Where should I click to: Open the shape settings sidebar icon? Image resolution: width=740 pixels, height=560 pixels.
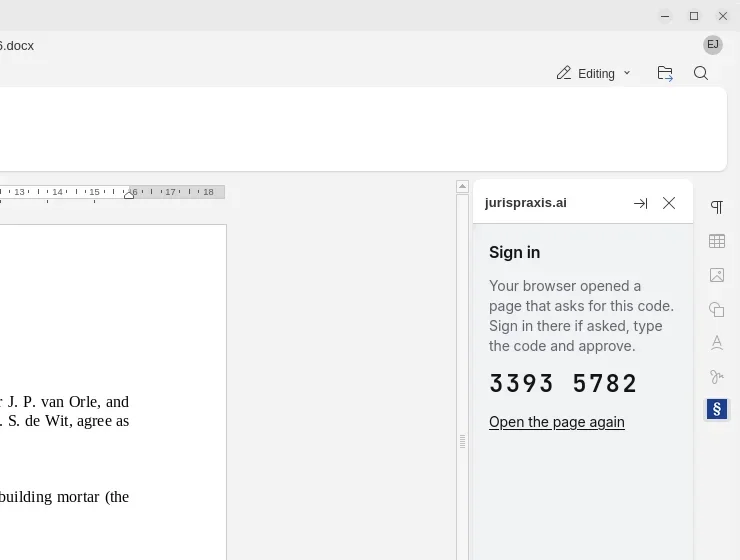(x=717, y=309)
